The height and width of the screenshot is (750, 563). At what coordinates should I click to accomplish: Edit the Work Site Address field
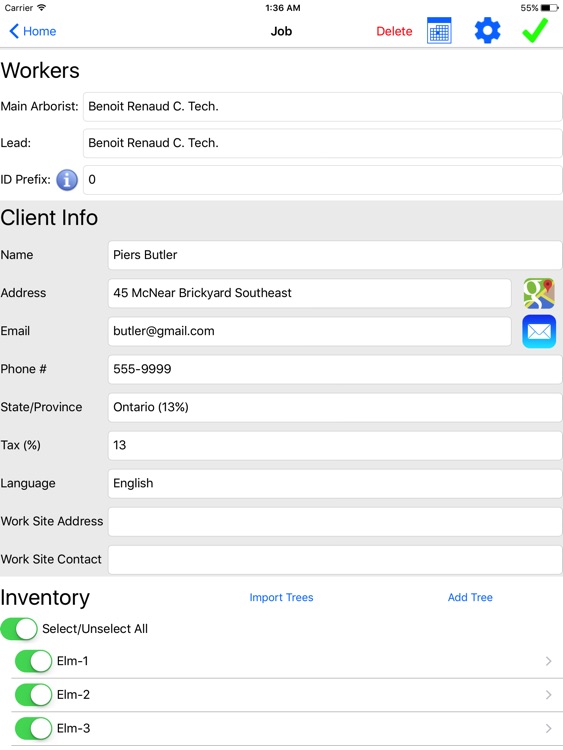[335, 521]
